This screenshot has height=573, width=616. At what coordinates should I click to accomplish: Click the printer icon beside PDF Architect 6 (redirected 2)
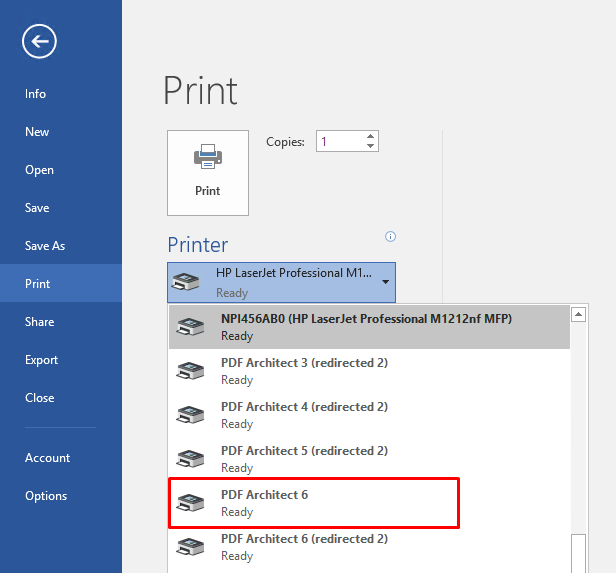point(190,547)
